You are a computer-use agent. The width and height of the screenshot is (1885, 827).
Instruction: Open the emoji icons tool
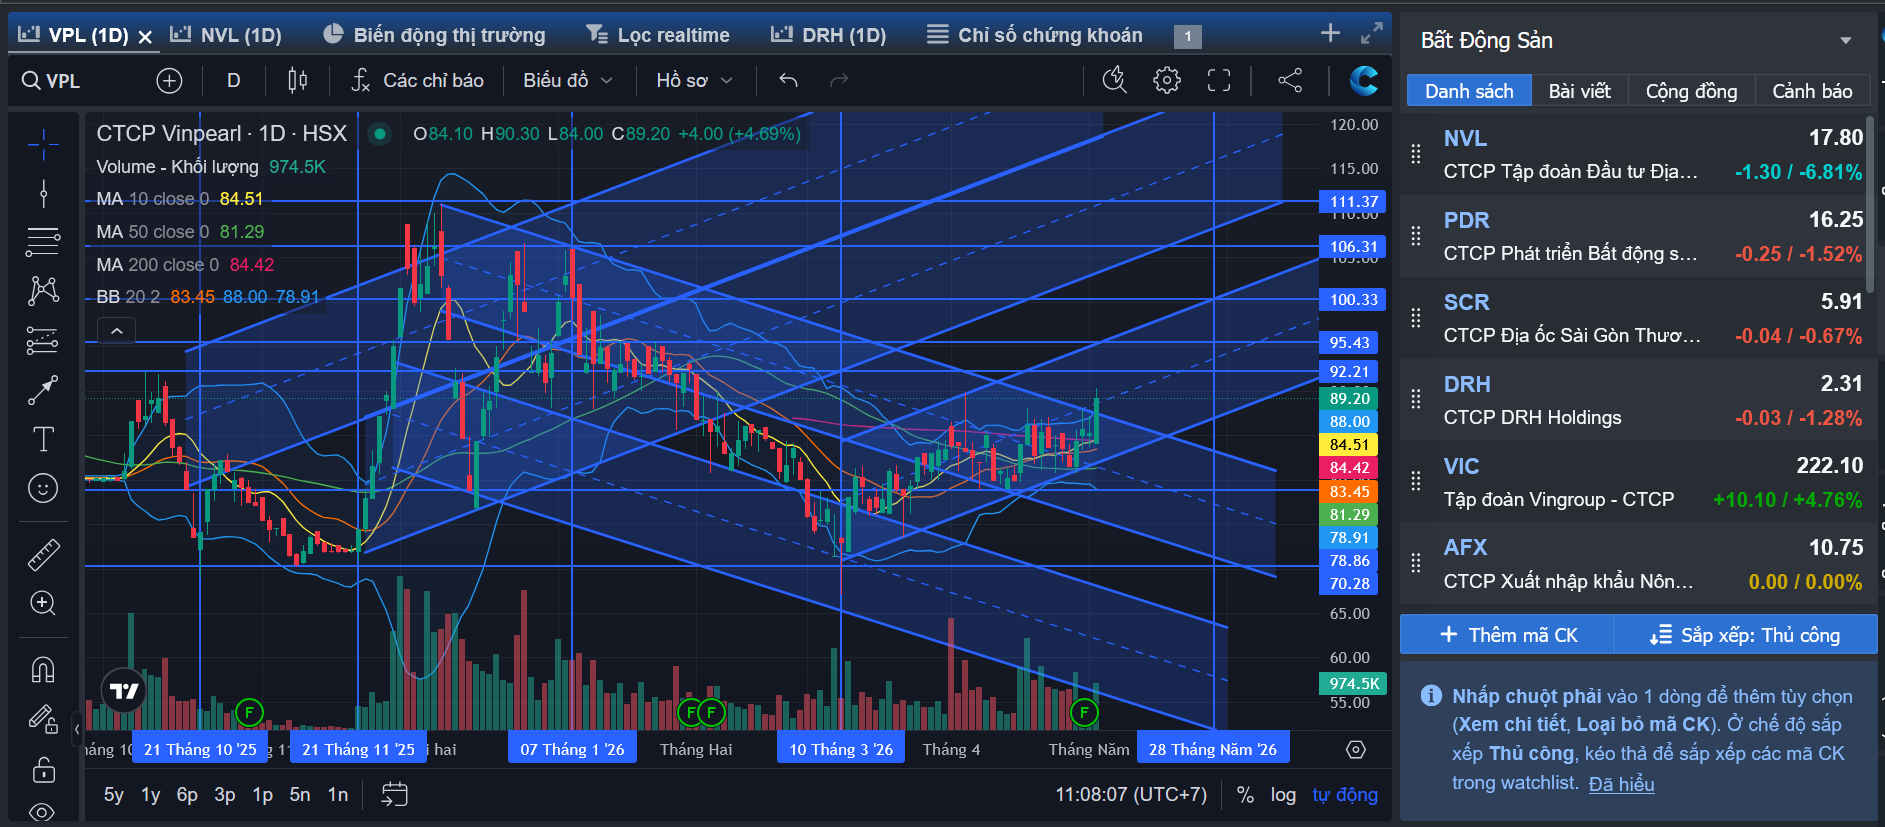(43, 488)
